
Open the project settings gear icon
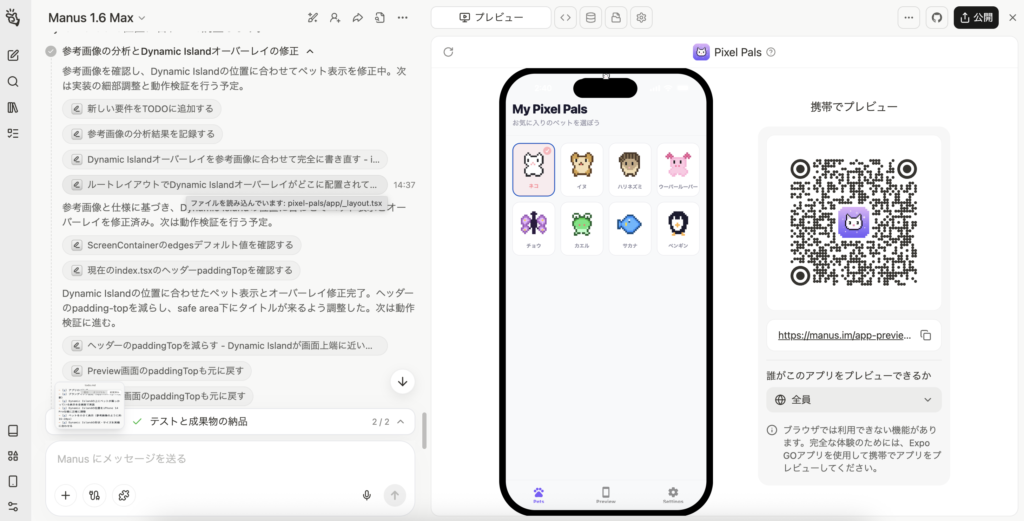[642, 17]
